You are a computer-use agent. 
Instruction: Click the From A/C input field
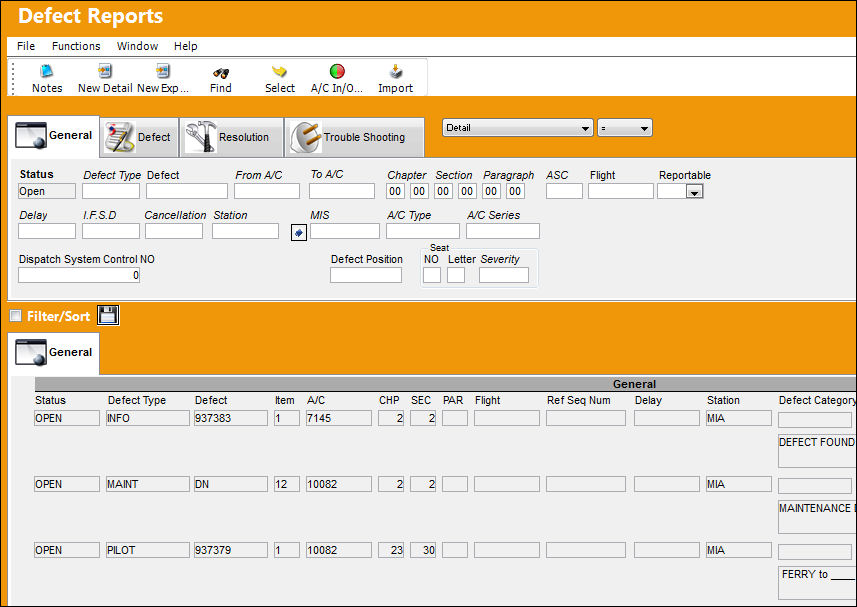[x=267, y=191]
